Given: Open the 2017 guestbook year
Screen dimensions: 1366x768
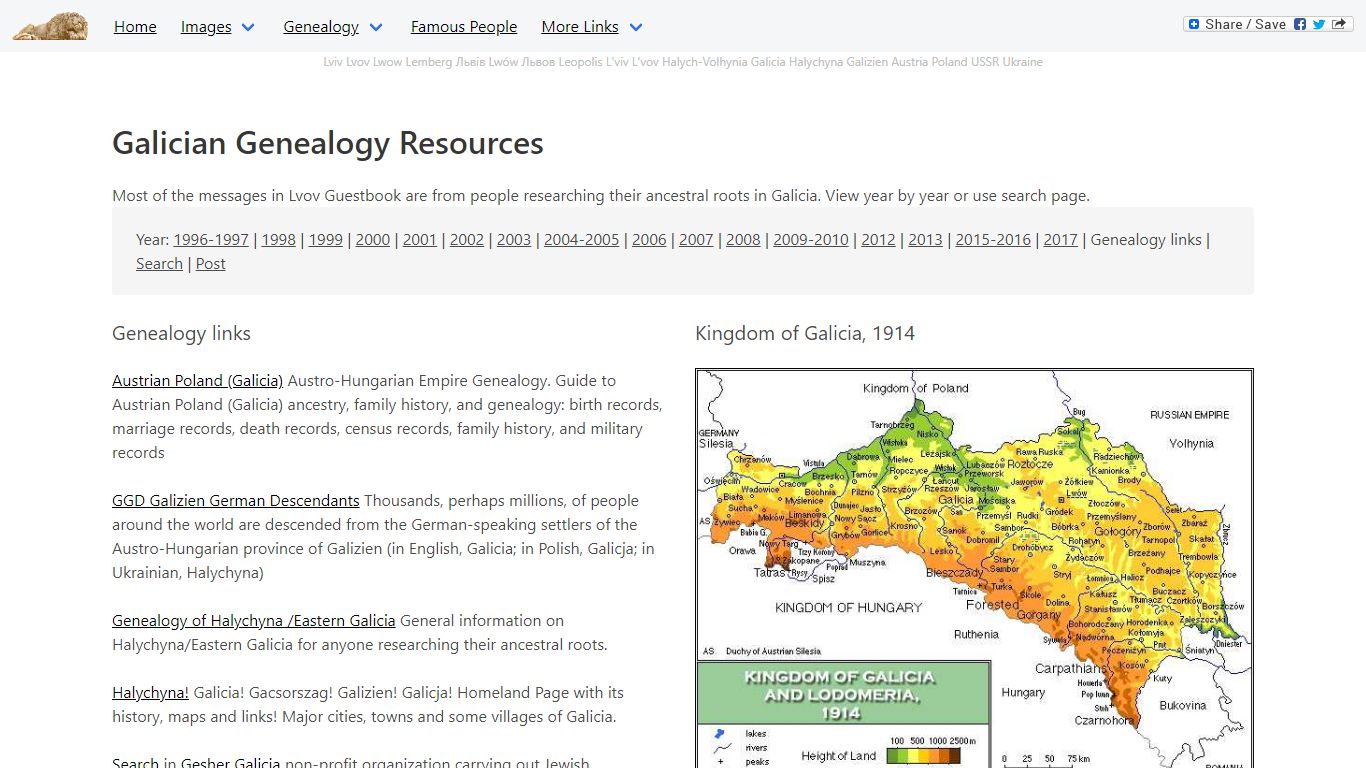Looking at the screenshot, I should 1060,240.
